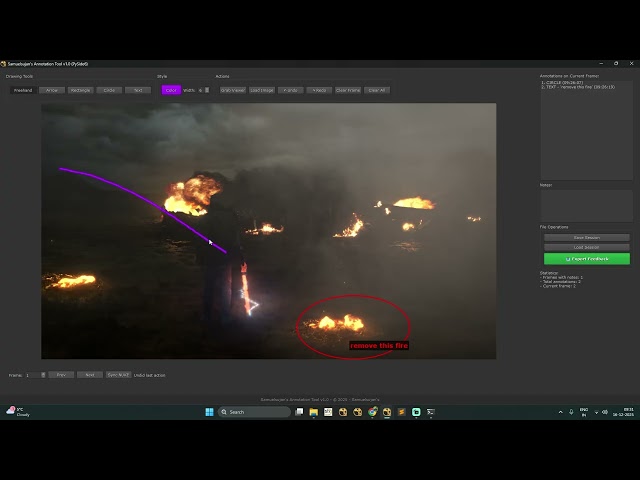Screen dimensions: 640x480
Task: Open Task View from the taskbar
Action: [299, 412]
